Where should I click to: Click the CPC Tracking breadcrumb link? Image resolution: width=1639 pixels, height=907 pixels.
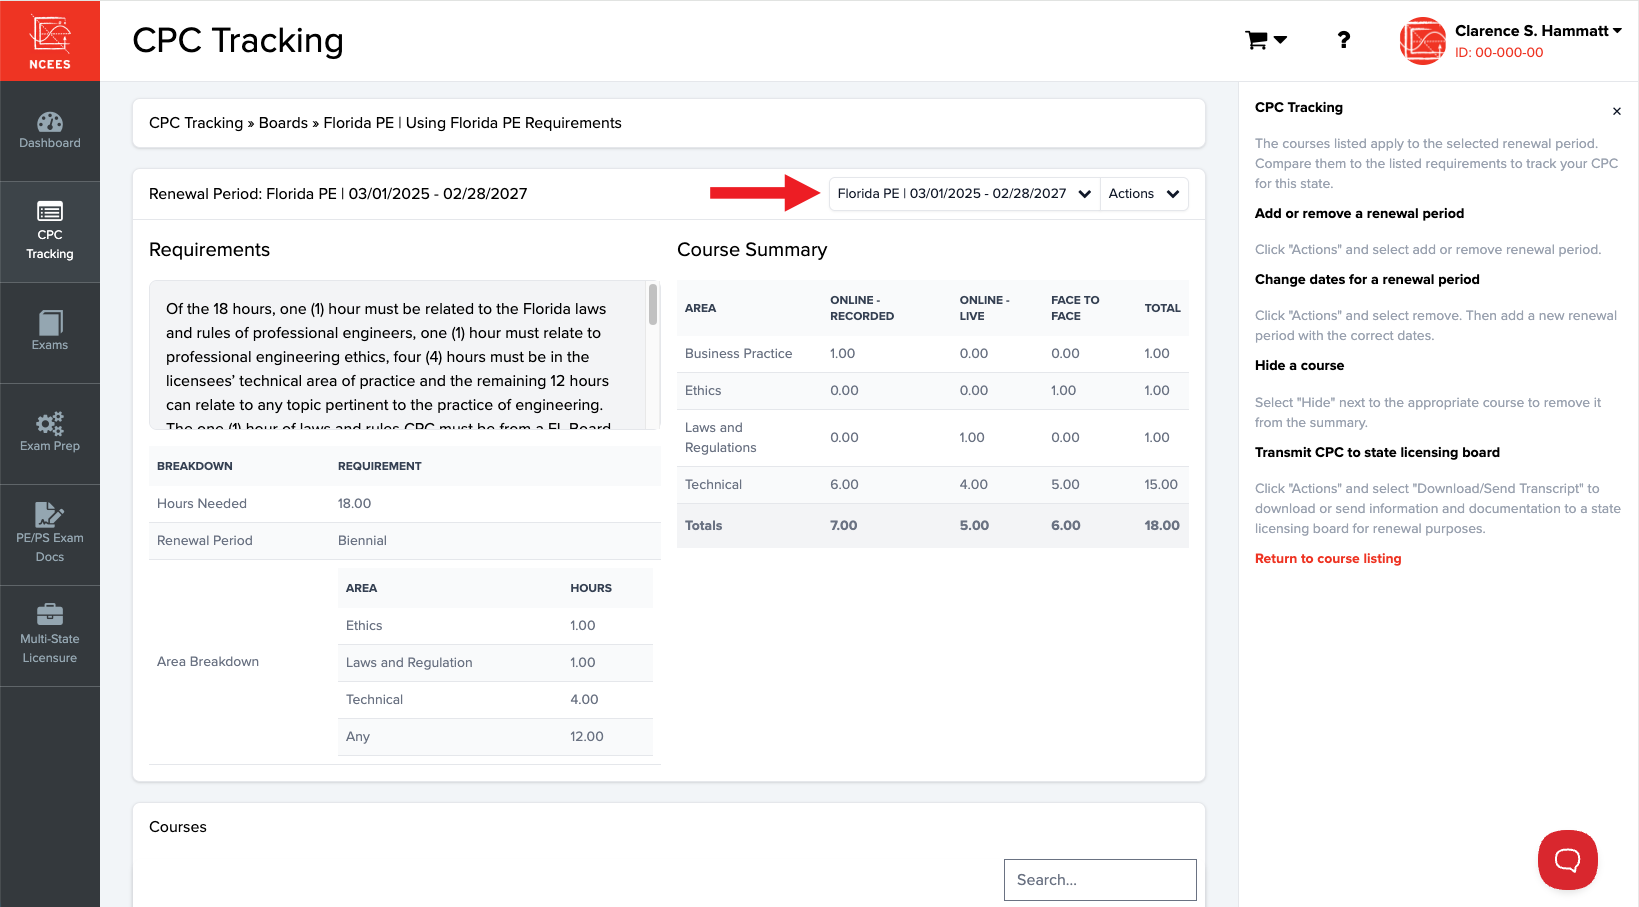(x=196, y=123)
